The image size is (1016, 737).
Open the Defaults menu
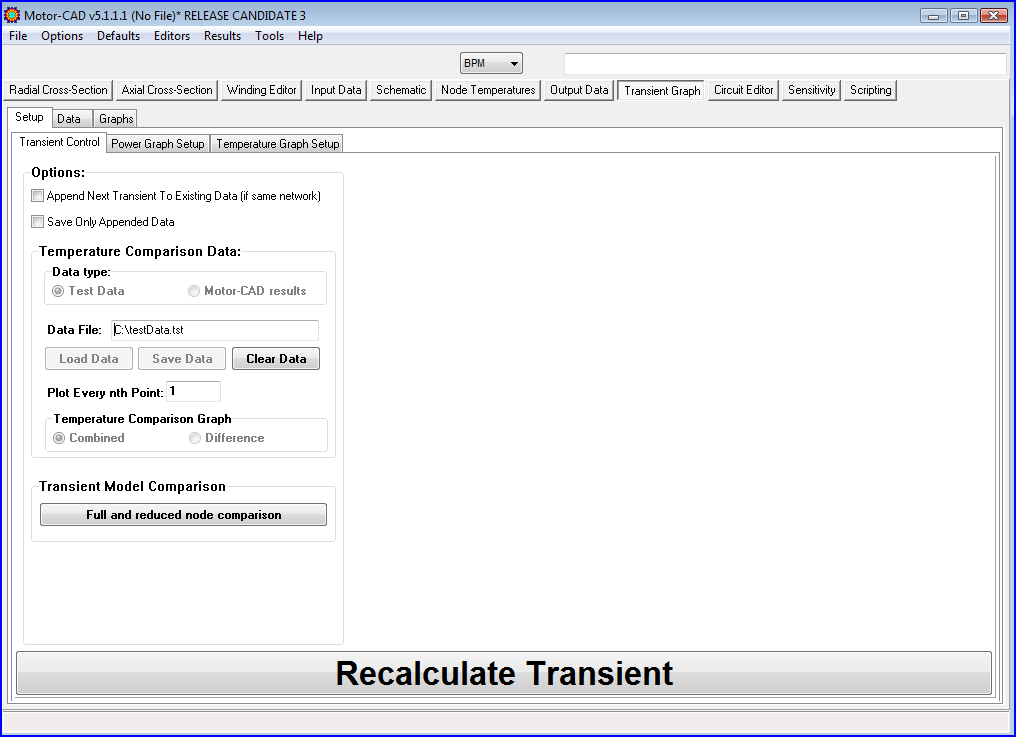[118, 36]
